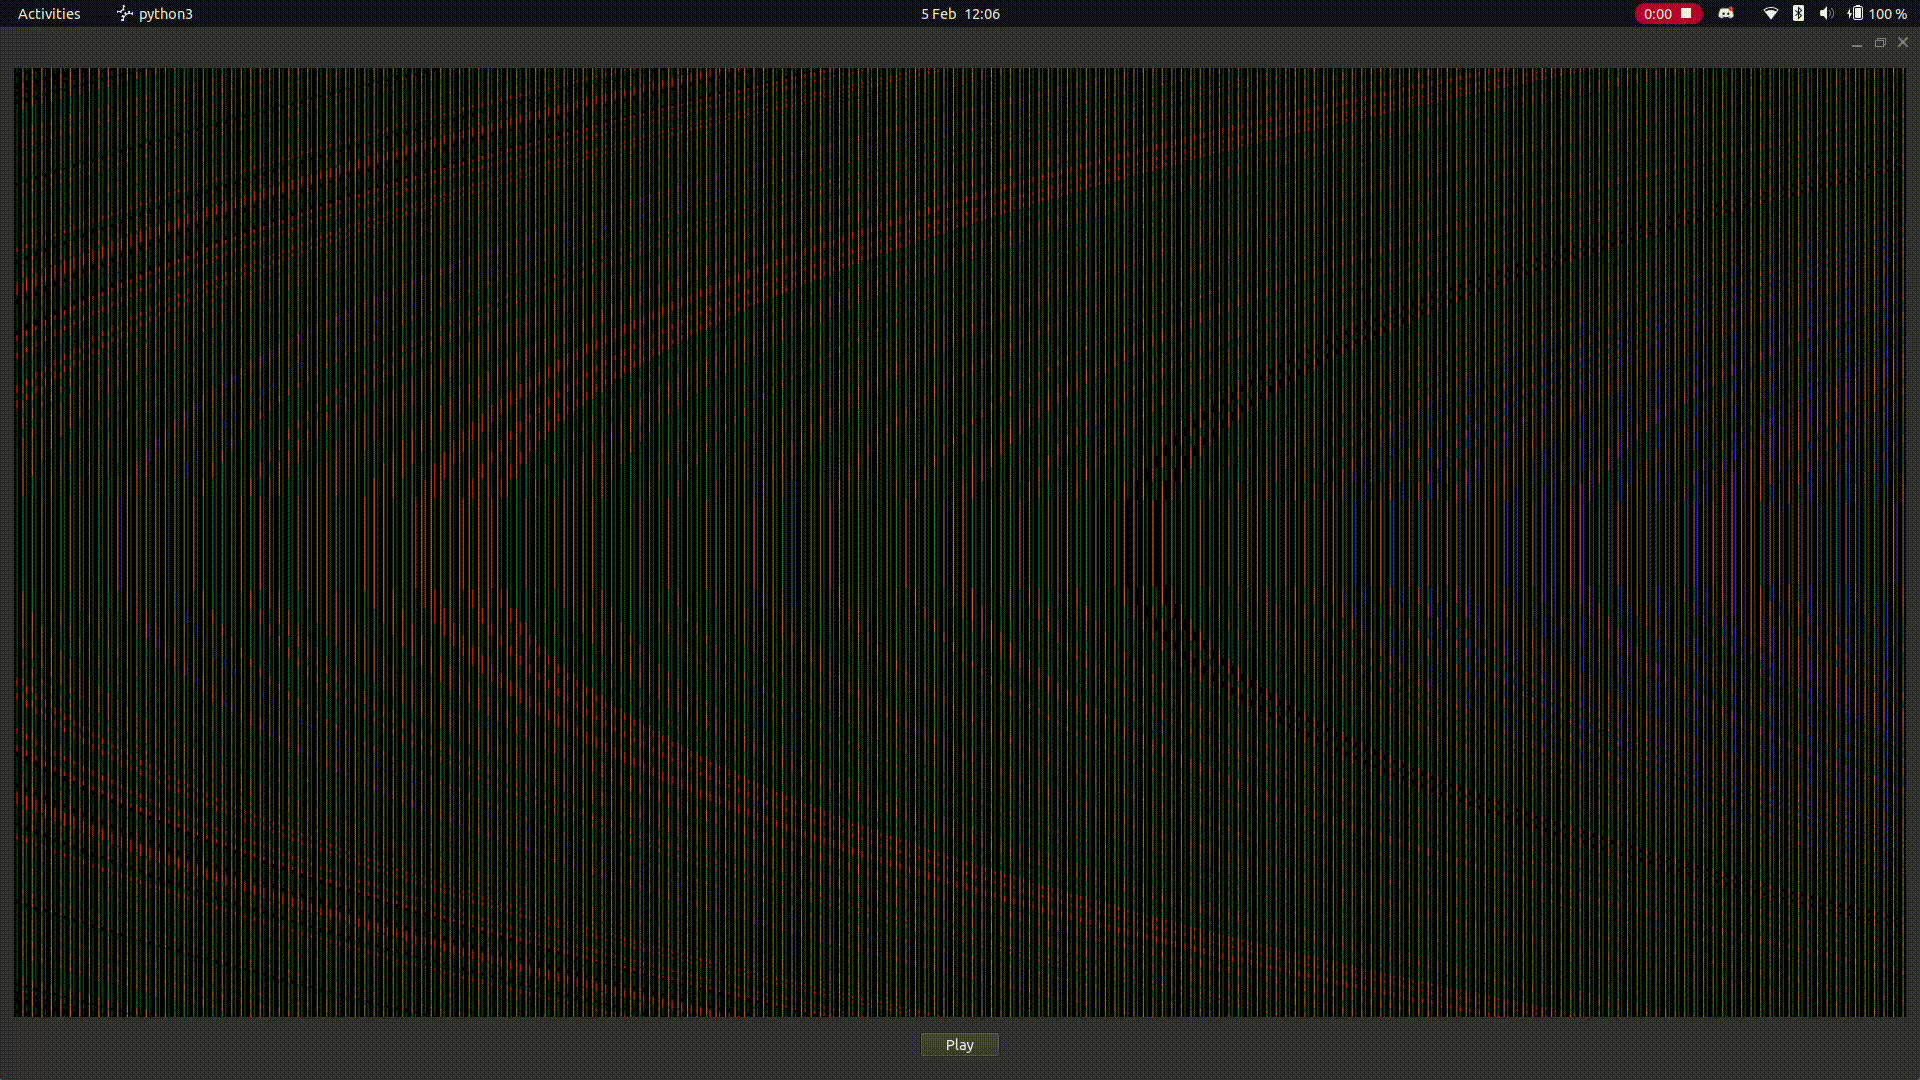Click the red recording indicator pill
1920x1080 pixels.
(x=1668, y=13)
